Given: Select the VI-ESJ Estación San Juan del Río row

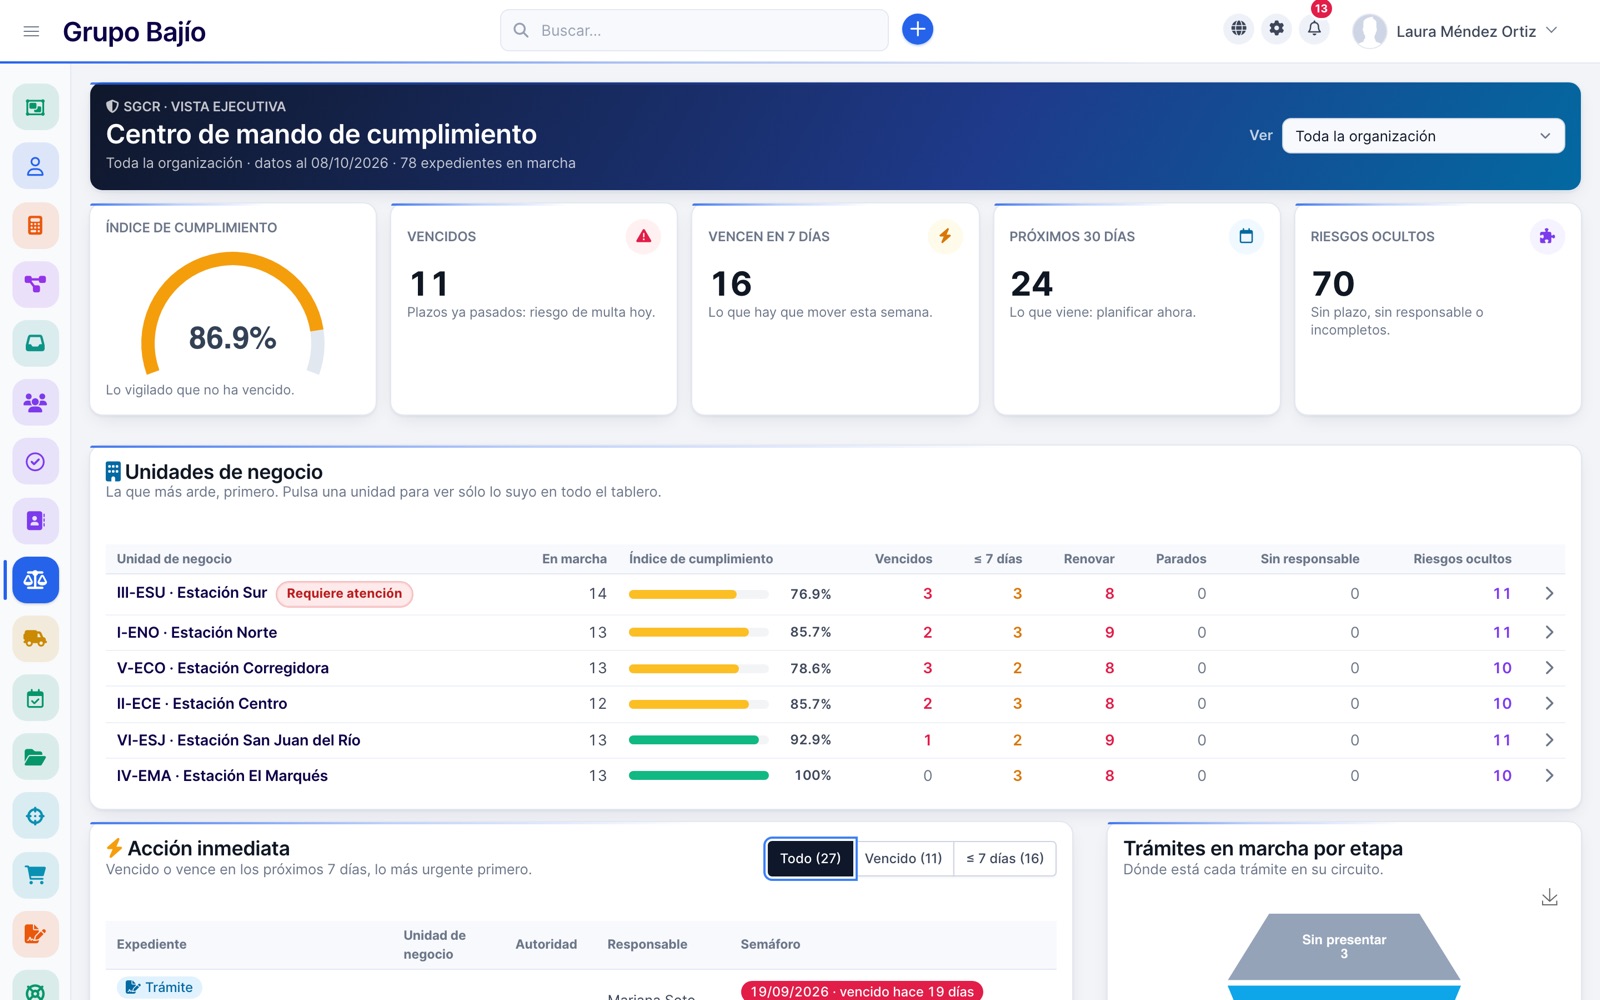Looking at the screenshot, I should [835, 740].
